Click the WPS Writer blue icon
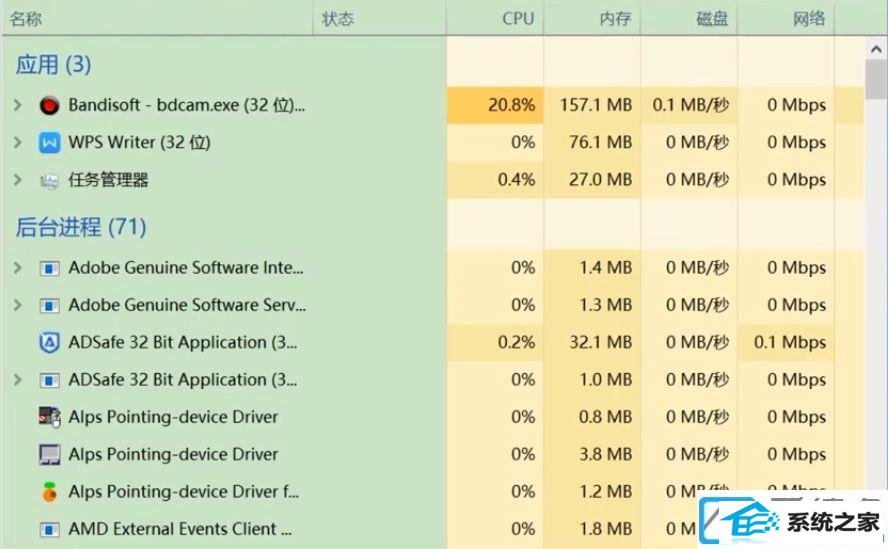This screenshot has width=888, height=549. pos(49,143)
